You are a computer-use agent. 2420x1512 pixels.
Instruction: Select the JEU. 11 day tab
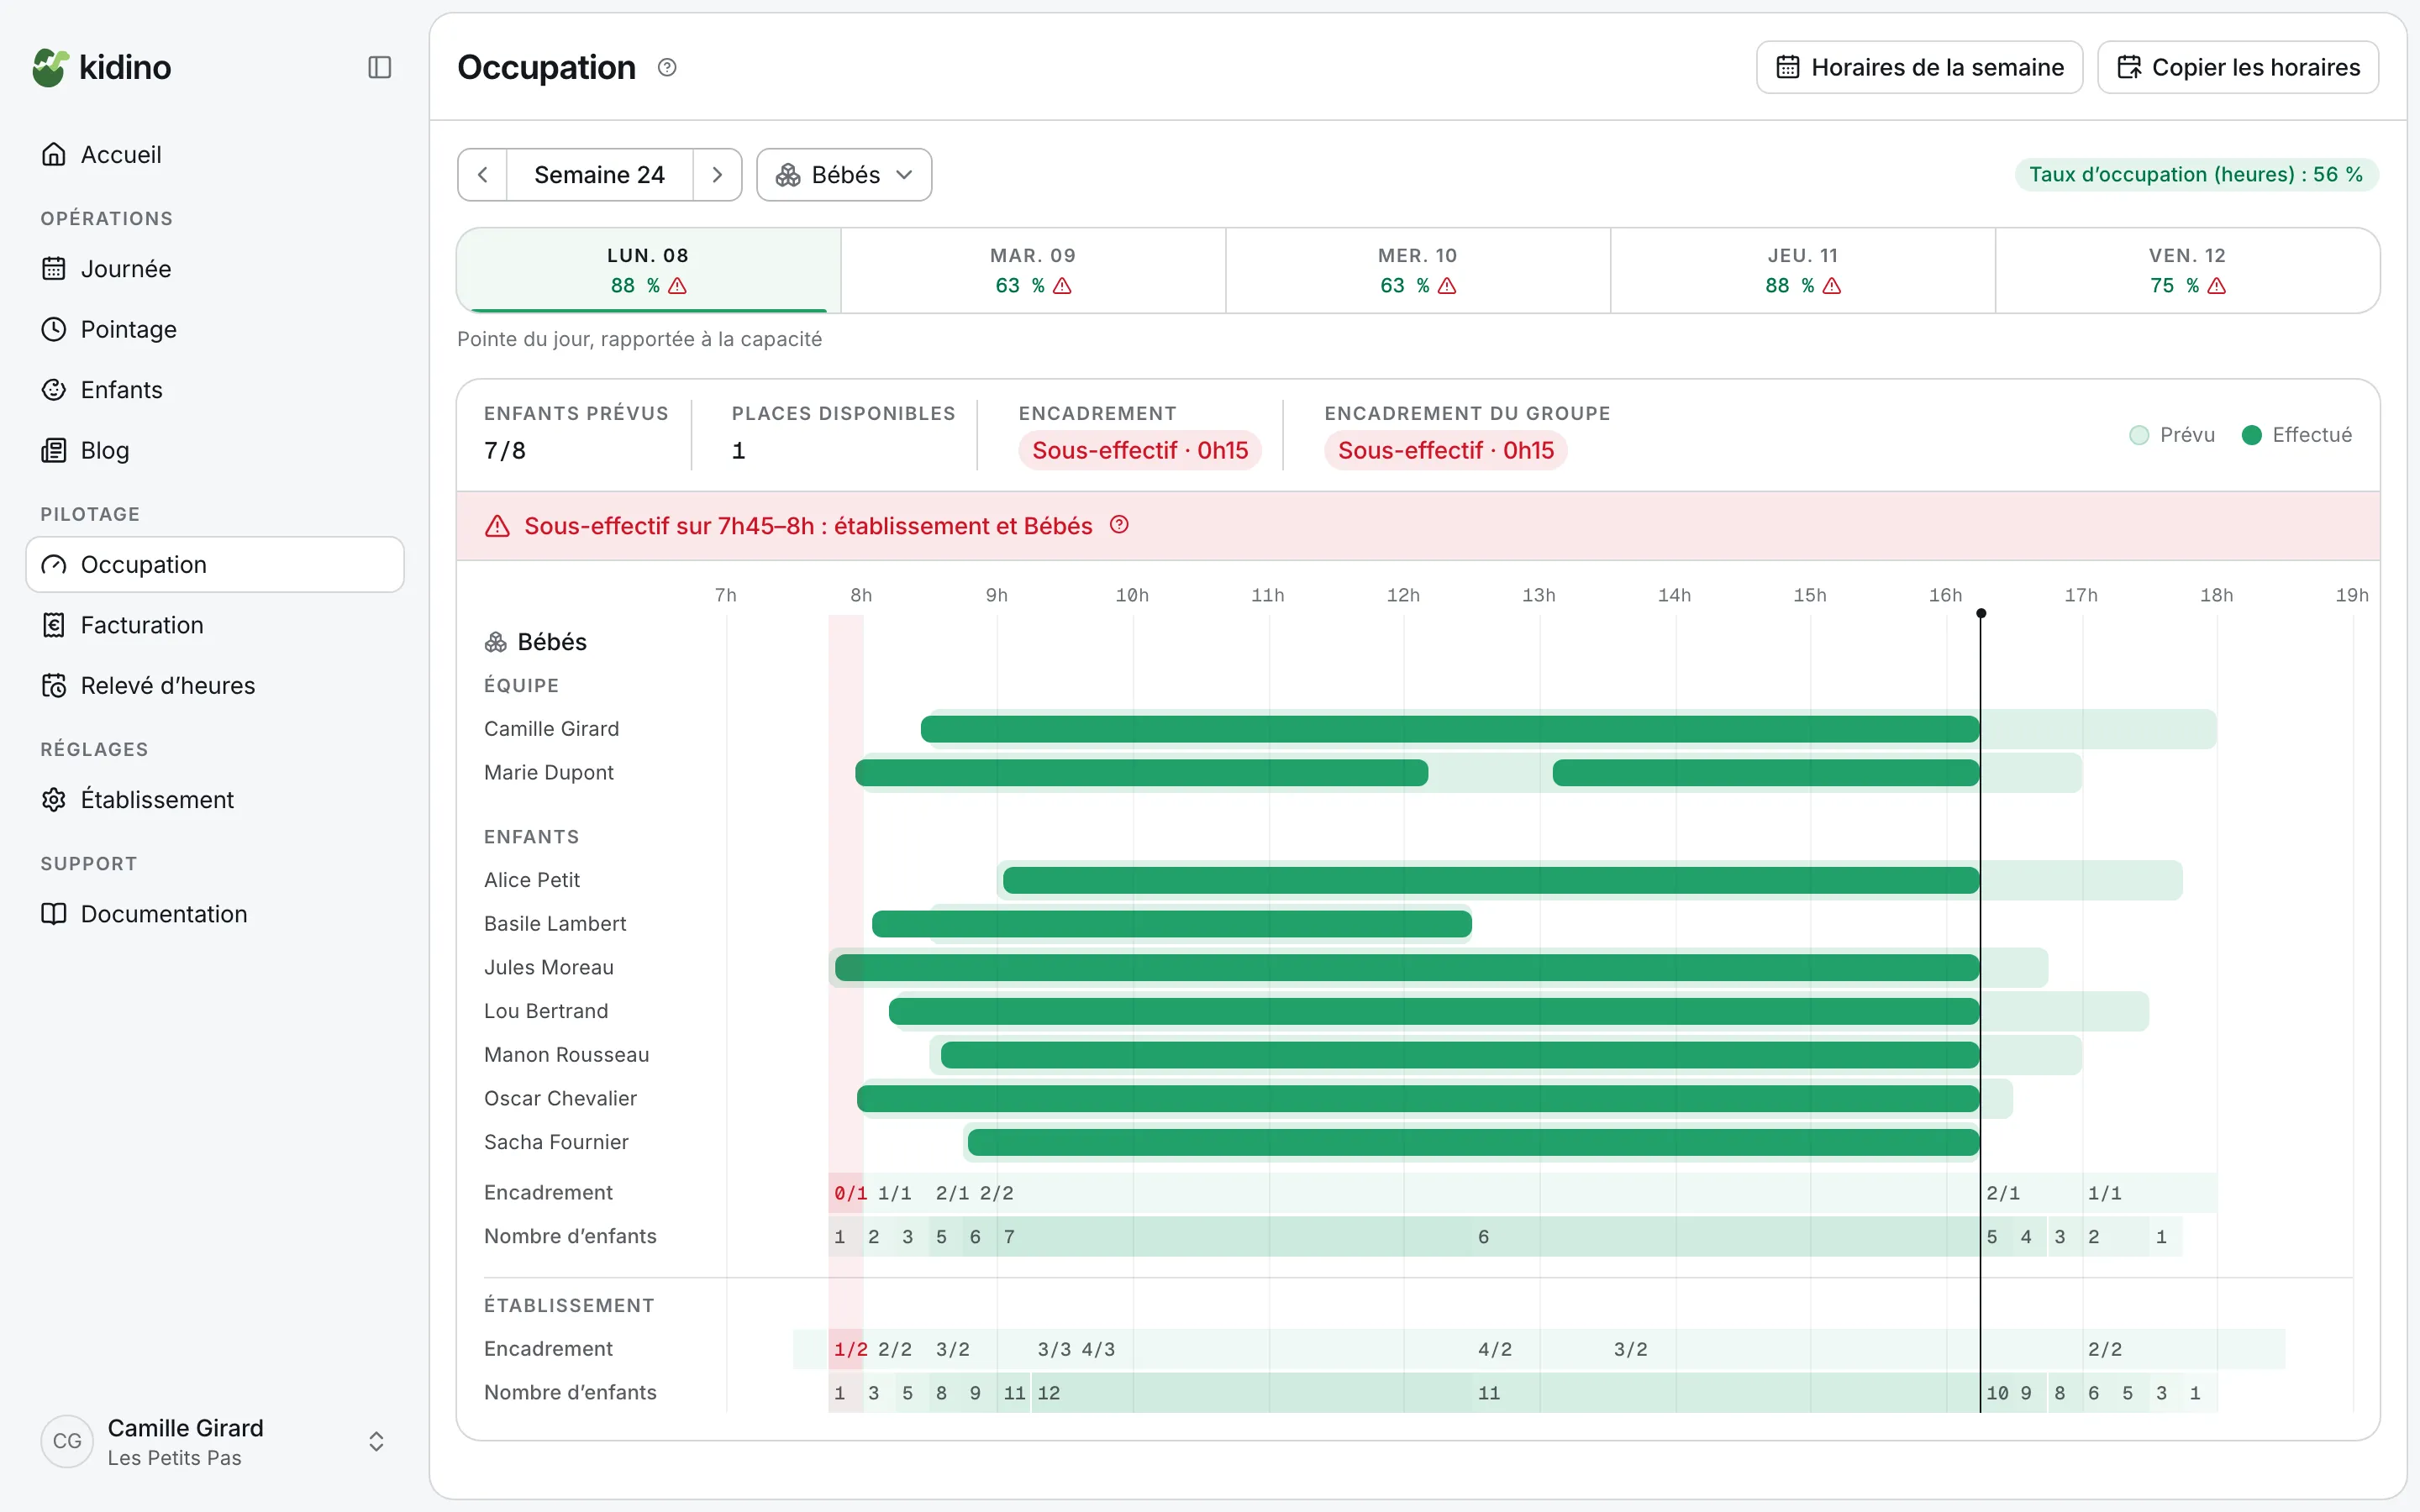1802,270
